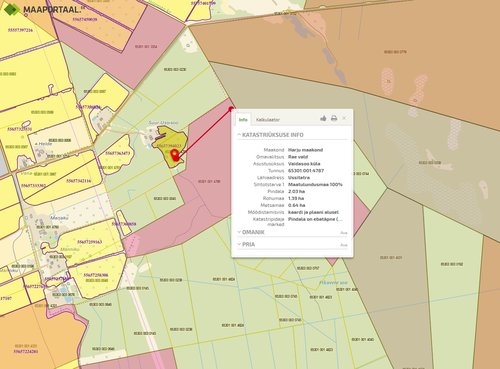Expand the PRIA section
The height and width of the screenshot is (369, 500).
point(246,244)
